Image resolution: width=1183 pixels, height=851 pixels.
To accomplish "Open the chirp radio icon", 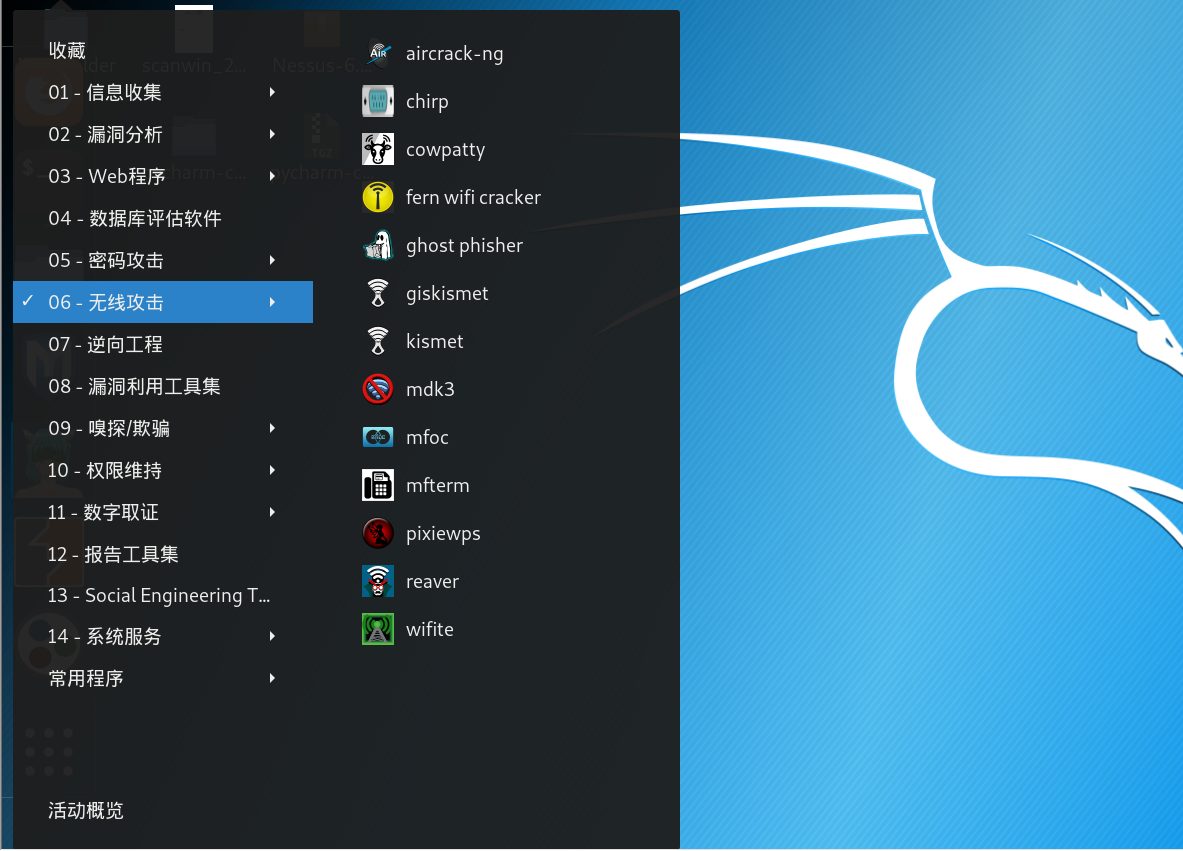I will [x=378, y=101].
